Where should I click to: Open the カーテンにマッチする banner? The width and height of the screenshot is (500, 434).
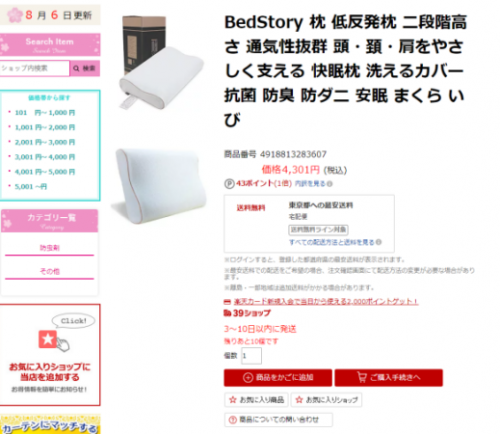pos(50,424)
